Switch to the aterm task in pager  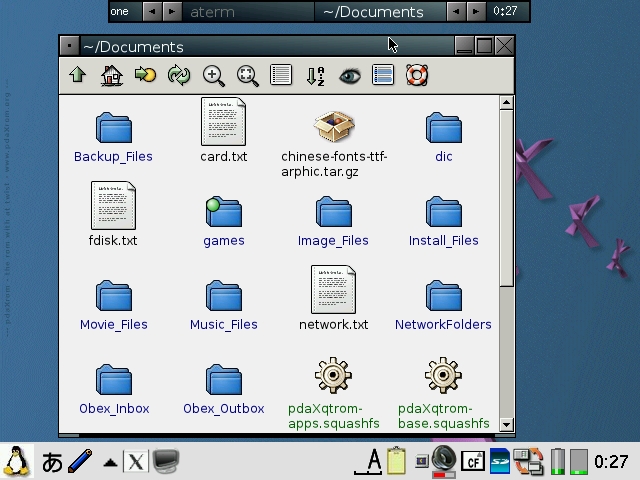point(248,12)
